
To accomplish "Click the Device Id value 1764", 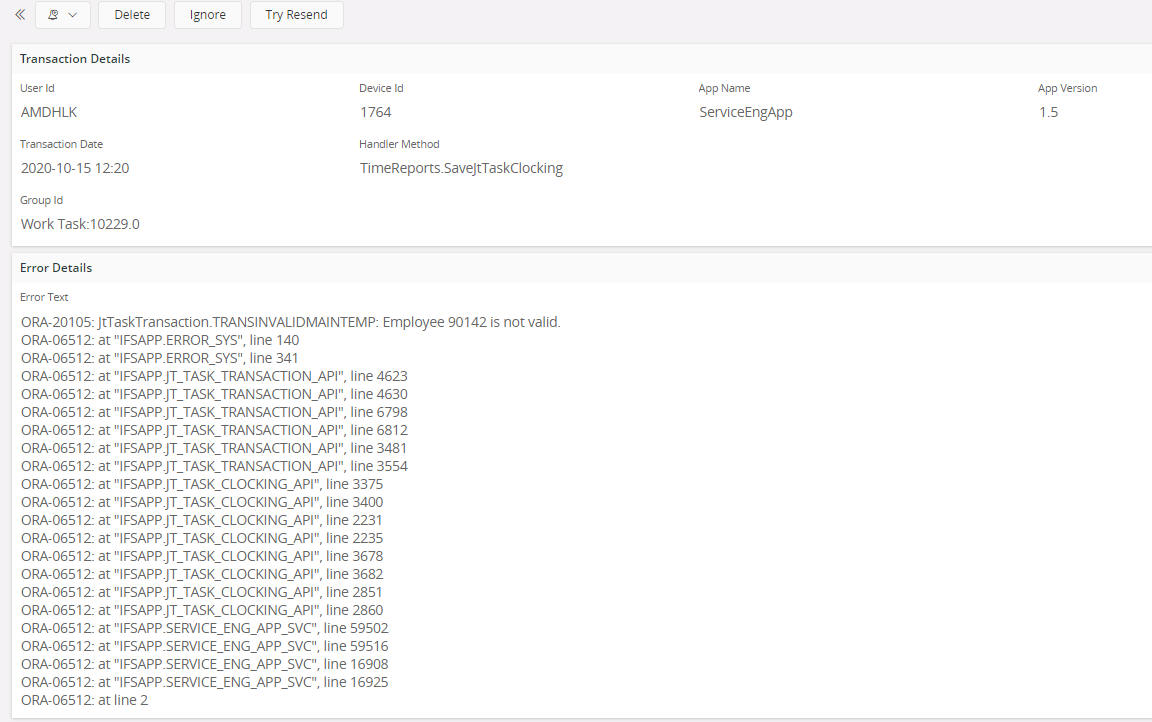I will [x=375, y=112].
